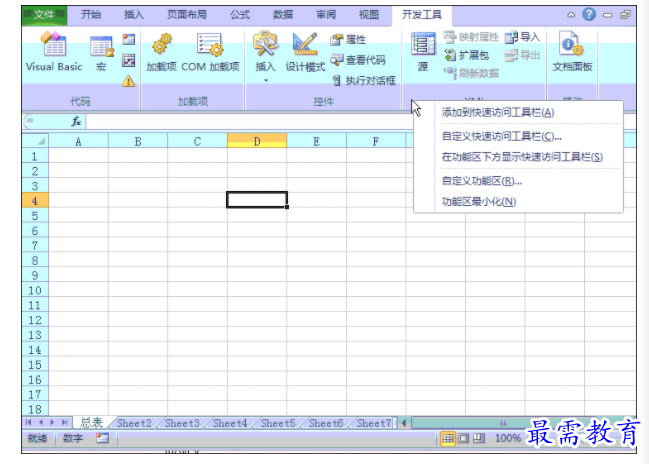Switch to the 插入 ribbon tab
The image size is (649, 464).
coord(134,15)
